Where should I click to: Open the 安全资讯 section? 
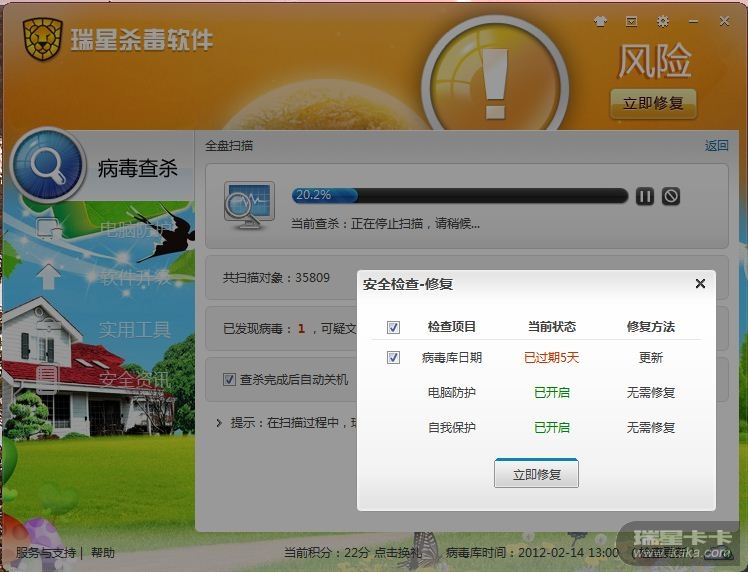coord(135,379)
